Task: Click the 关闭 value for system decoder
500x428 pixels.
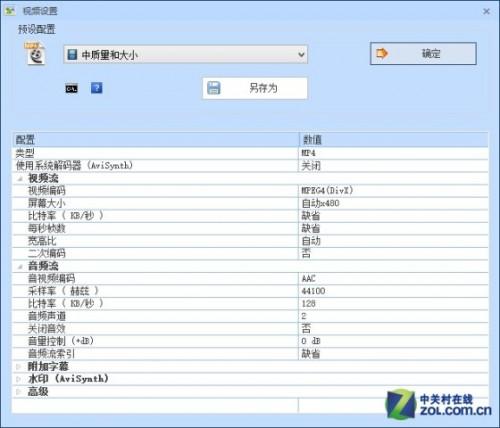Action: 311,166
